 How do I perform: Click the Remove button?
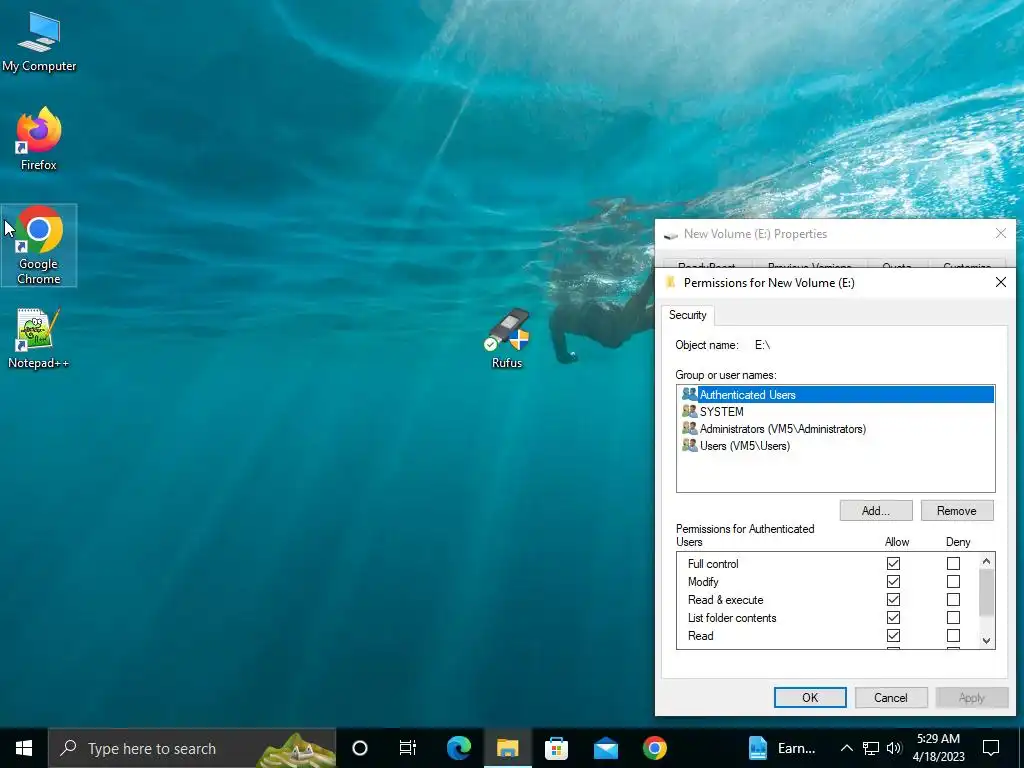click(x=957, y=511)
